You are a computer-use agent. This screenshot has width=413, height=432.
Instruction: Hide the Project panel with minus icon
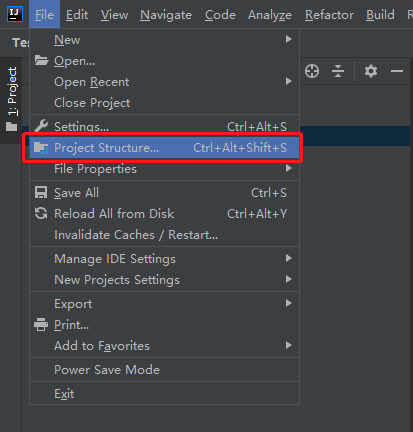pos(397,71)
